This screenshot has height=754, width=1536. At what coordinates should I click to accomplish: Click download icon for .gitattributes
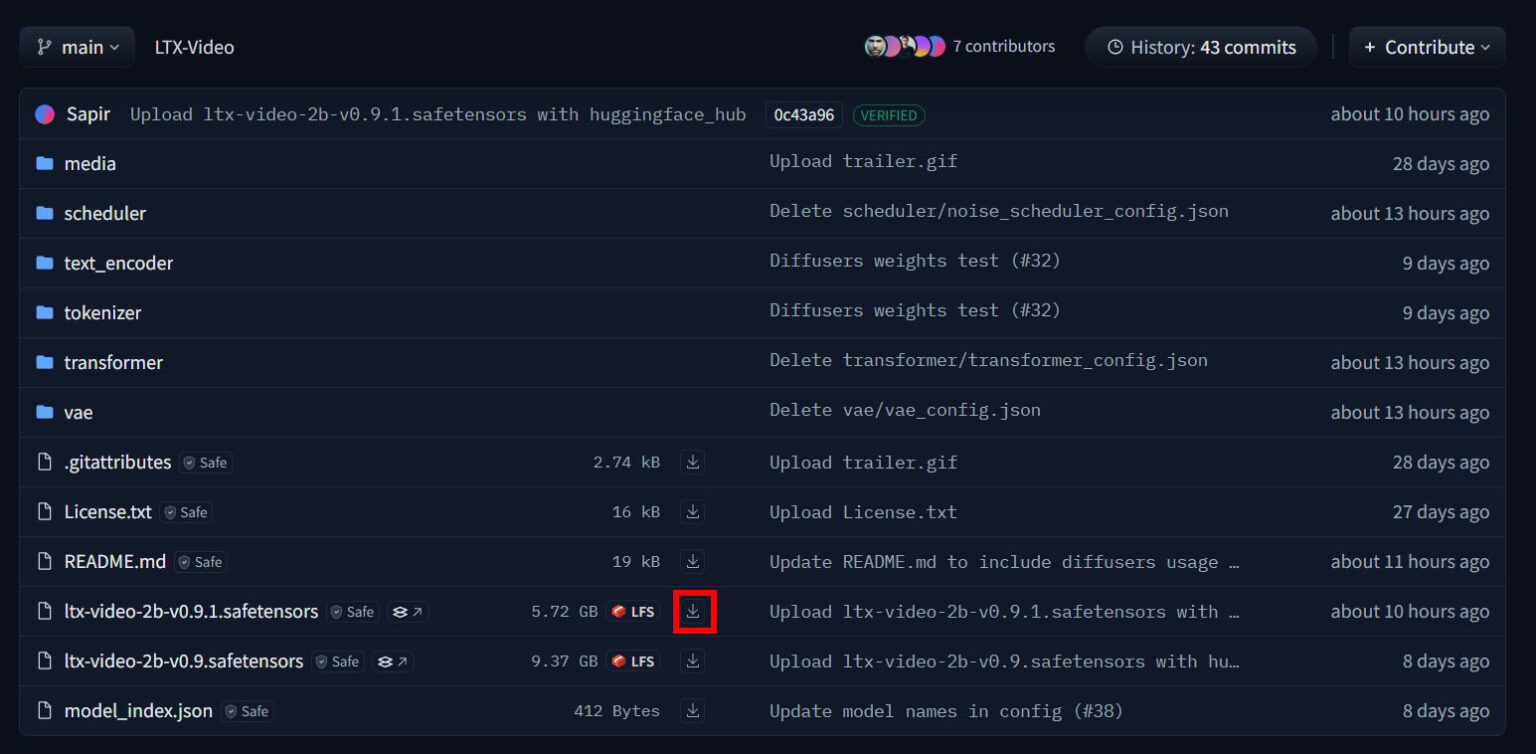point(693,462)
